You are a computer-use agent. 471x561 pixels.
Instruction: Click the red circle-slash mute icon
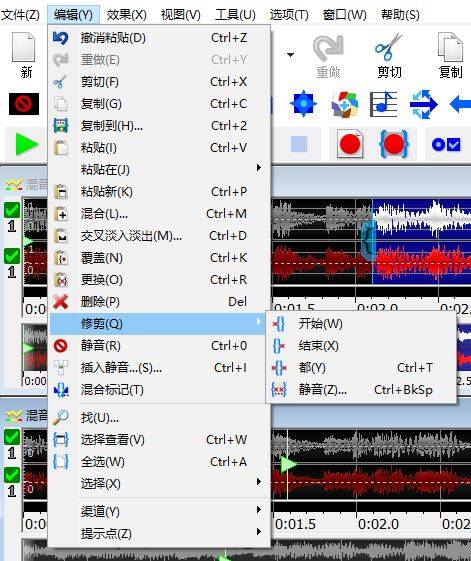pyautogui.click(x=24, y=104)
